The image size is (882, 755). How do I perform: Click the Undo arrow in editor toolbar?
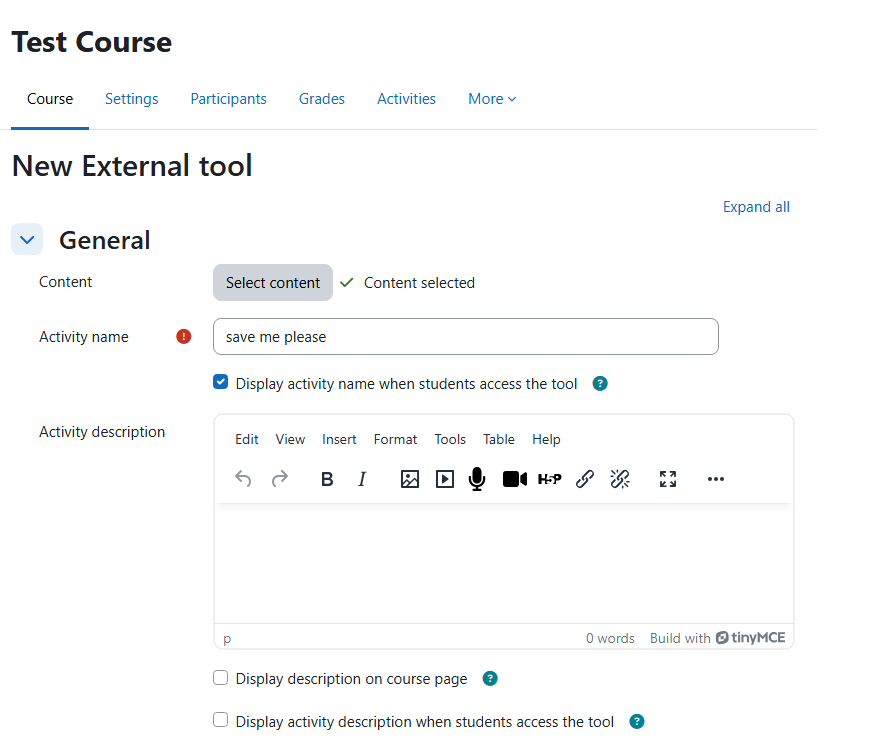tap(243, 479)
